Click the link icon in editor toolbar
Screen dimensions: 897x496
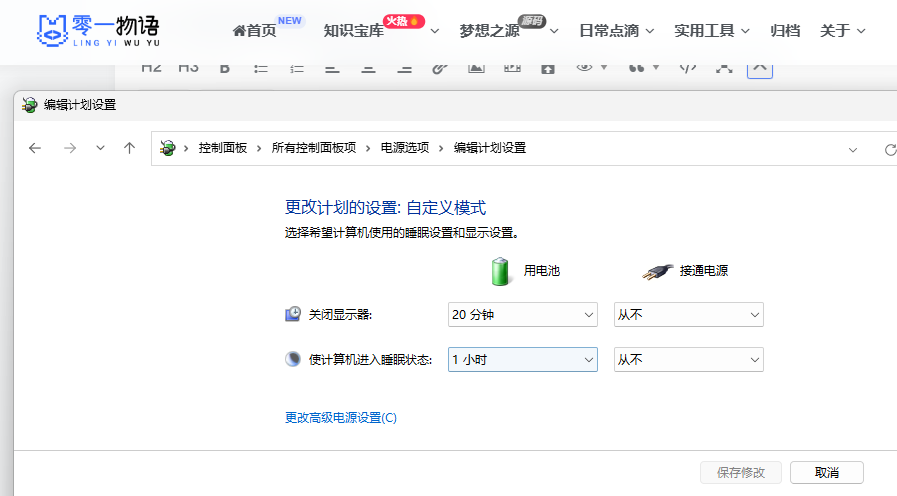[x=439, y=68]
